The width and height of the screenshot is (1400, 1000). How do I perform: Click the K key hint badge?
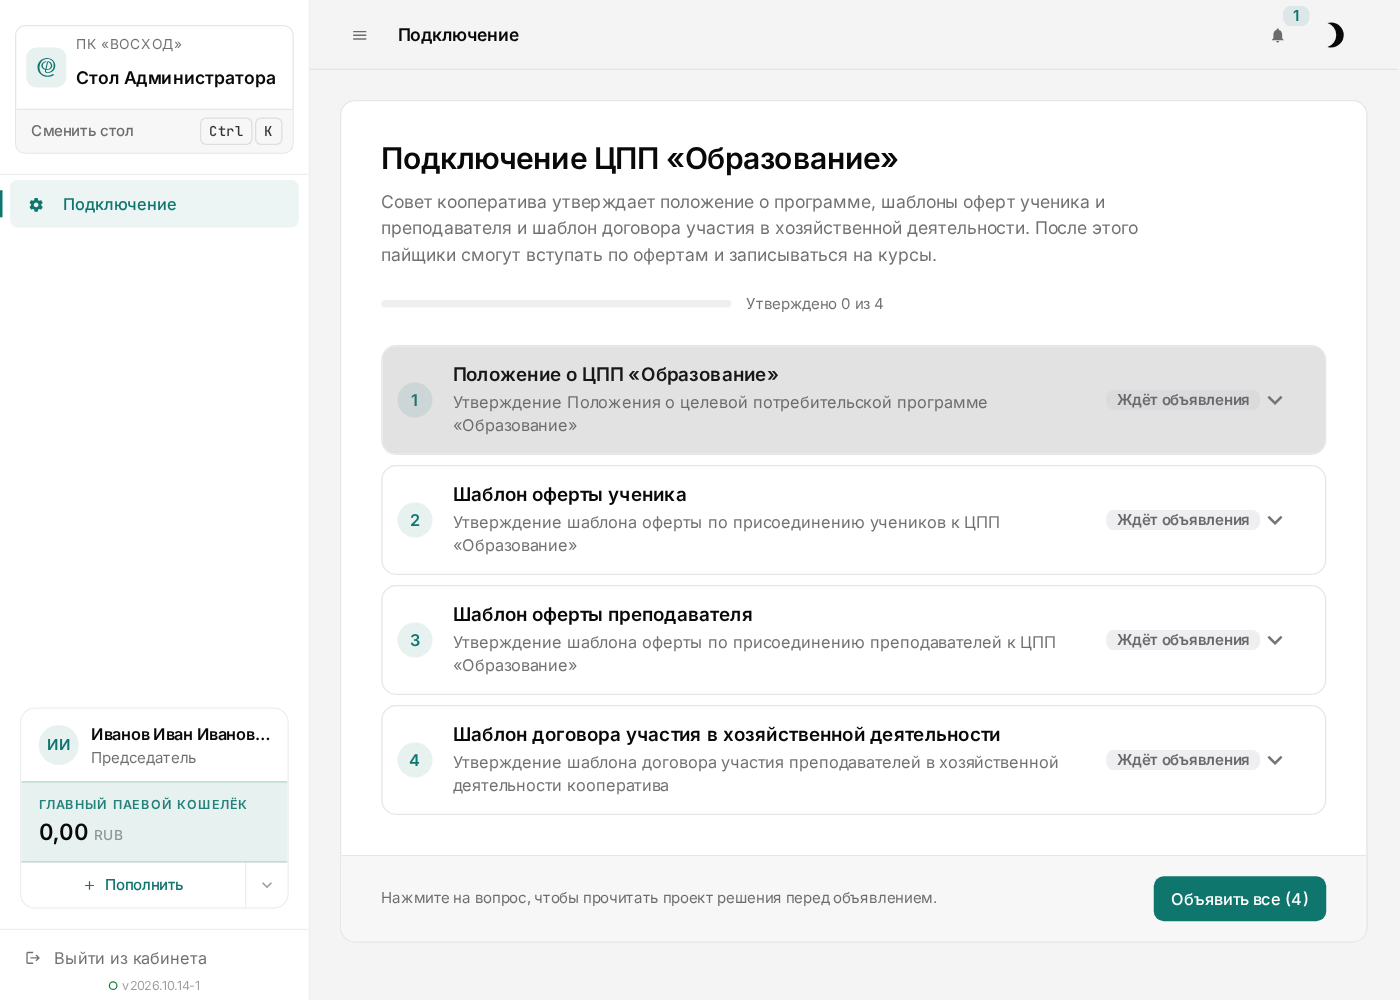point(268,131)
